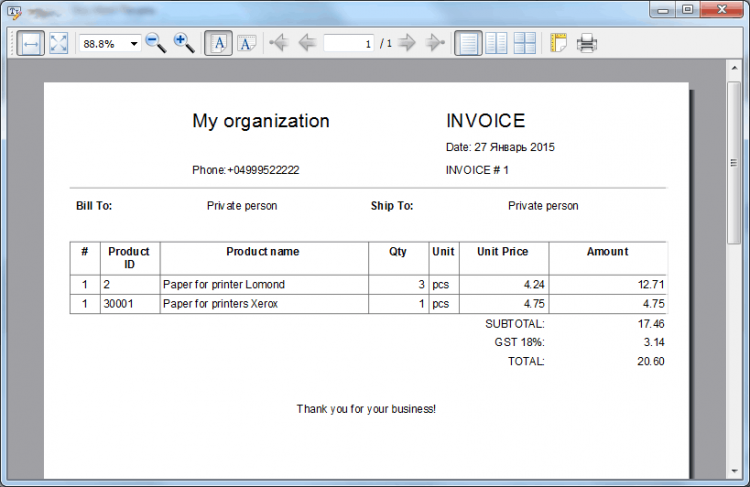Switch to two-page layout view

click(496, 44)
